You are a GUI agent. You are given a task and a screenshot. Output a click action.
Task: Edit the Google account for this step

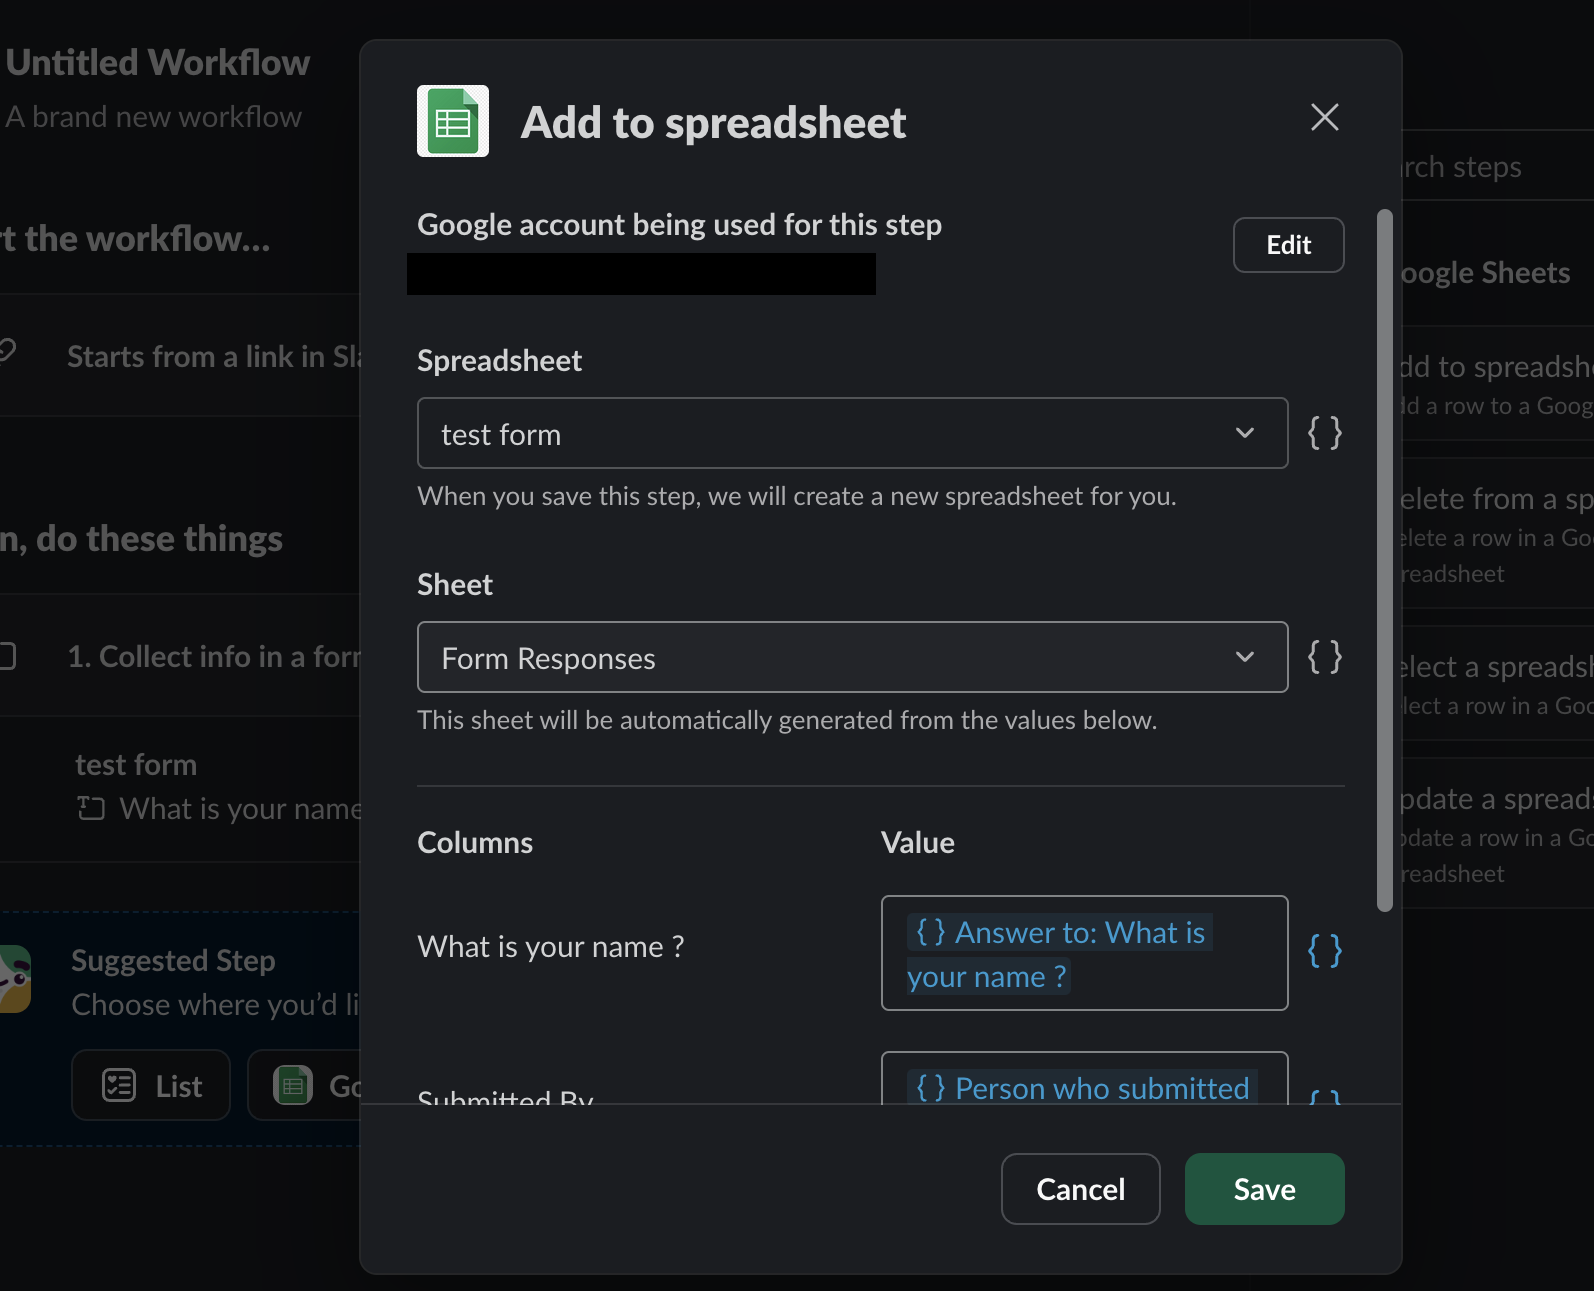pos(1288,245)
